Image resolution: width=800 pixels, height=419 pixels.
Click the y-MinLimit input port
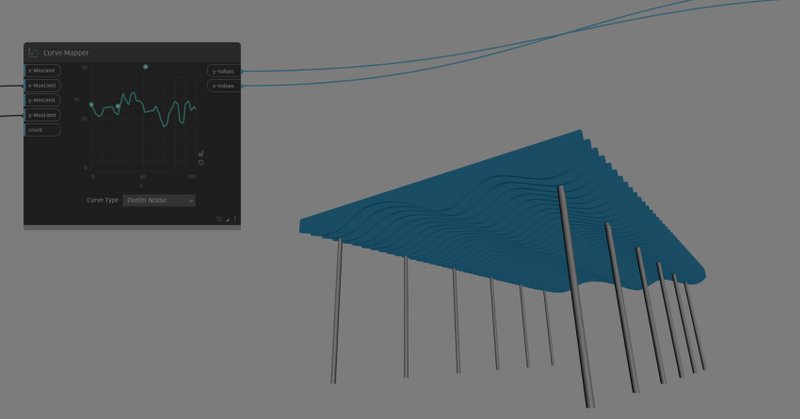click(x=42, y=100)
